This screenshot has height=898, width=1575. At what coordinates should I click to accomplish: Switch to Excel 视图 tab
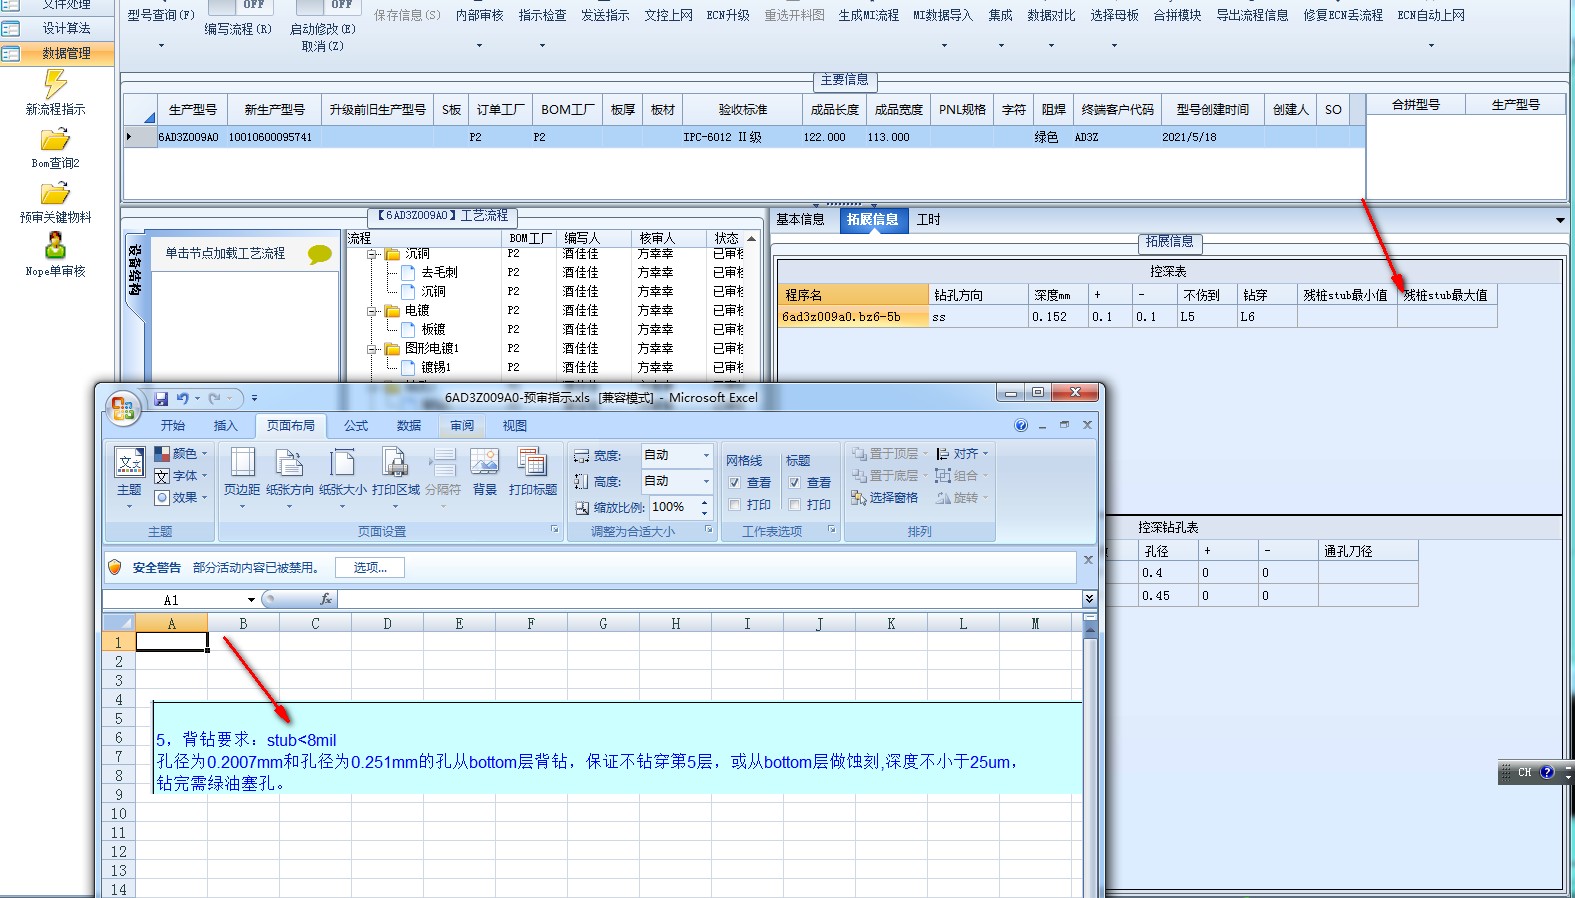[x=515, y=426]
